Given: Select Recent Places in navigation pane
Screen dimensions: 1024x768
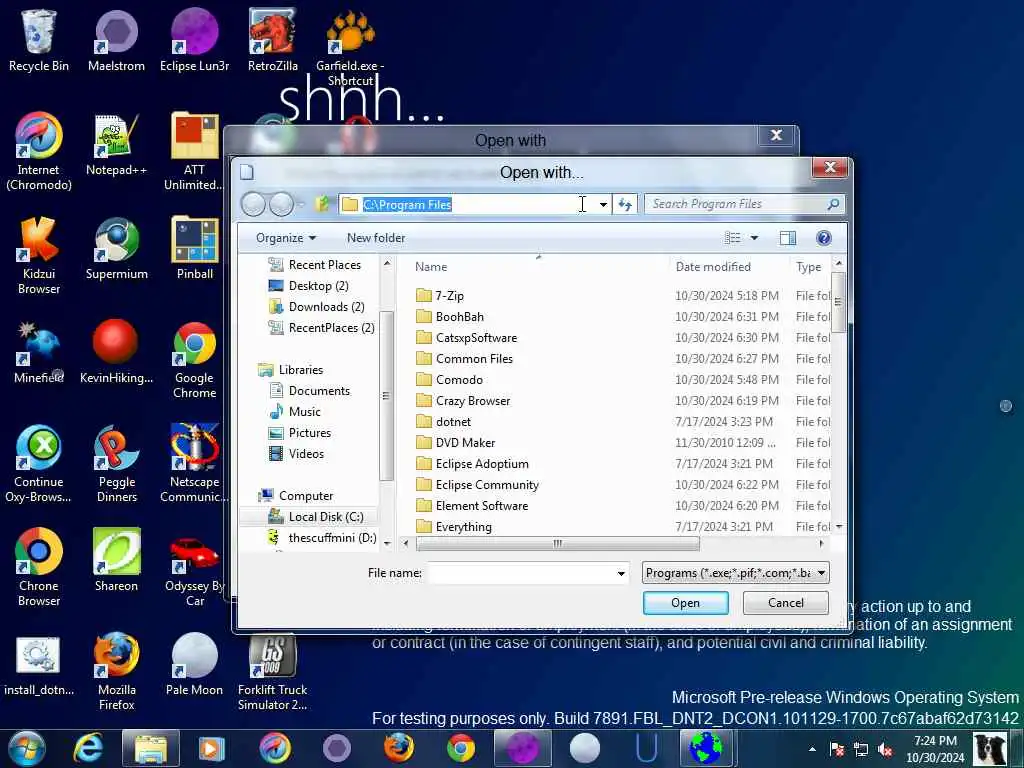Looking at the screenshot, I should pos(315,264).
